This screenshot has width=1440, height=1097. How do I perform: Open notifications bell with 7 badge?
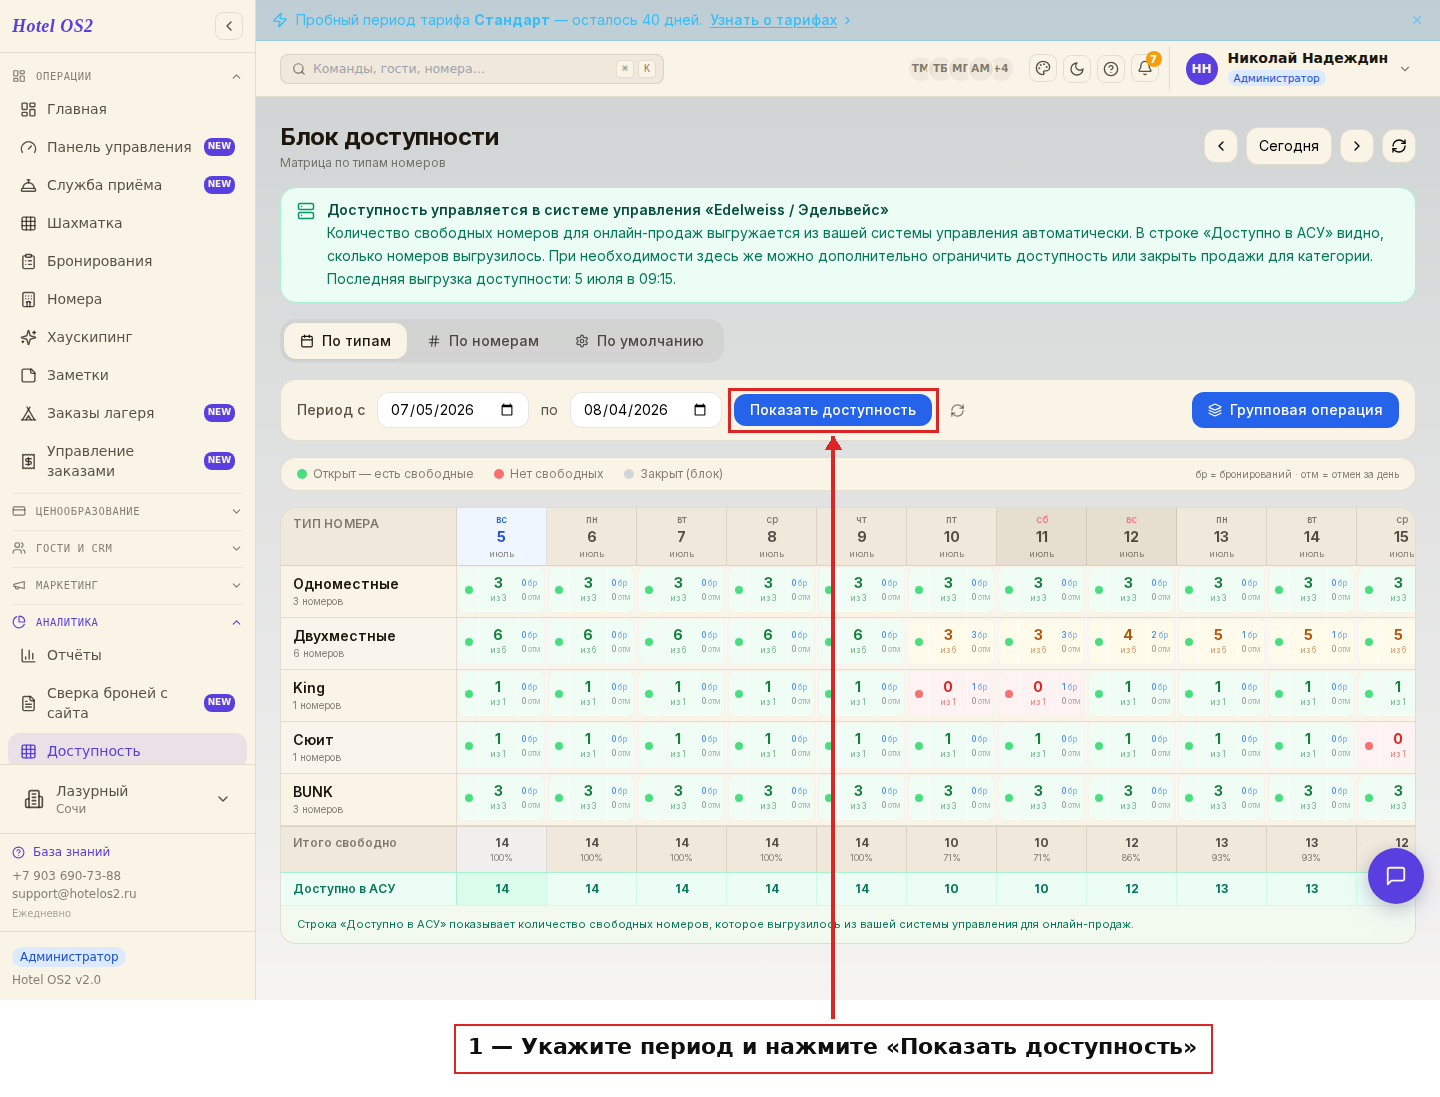tap(1145, 68)
